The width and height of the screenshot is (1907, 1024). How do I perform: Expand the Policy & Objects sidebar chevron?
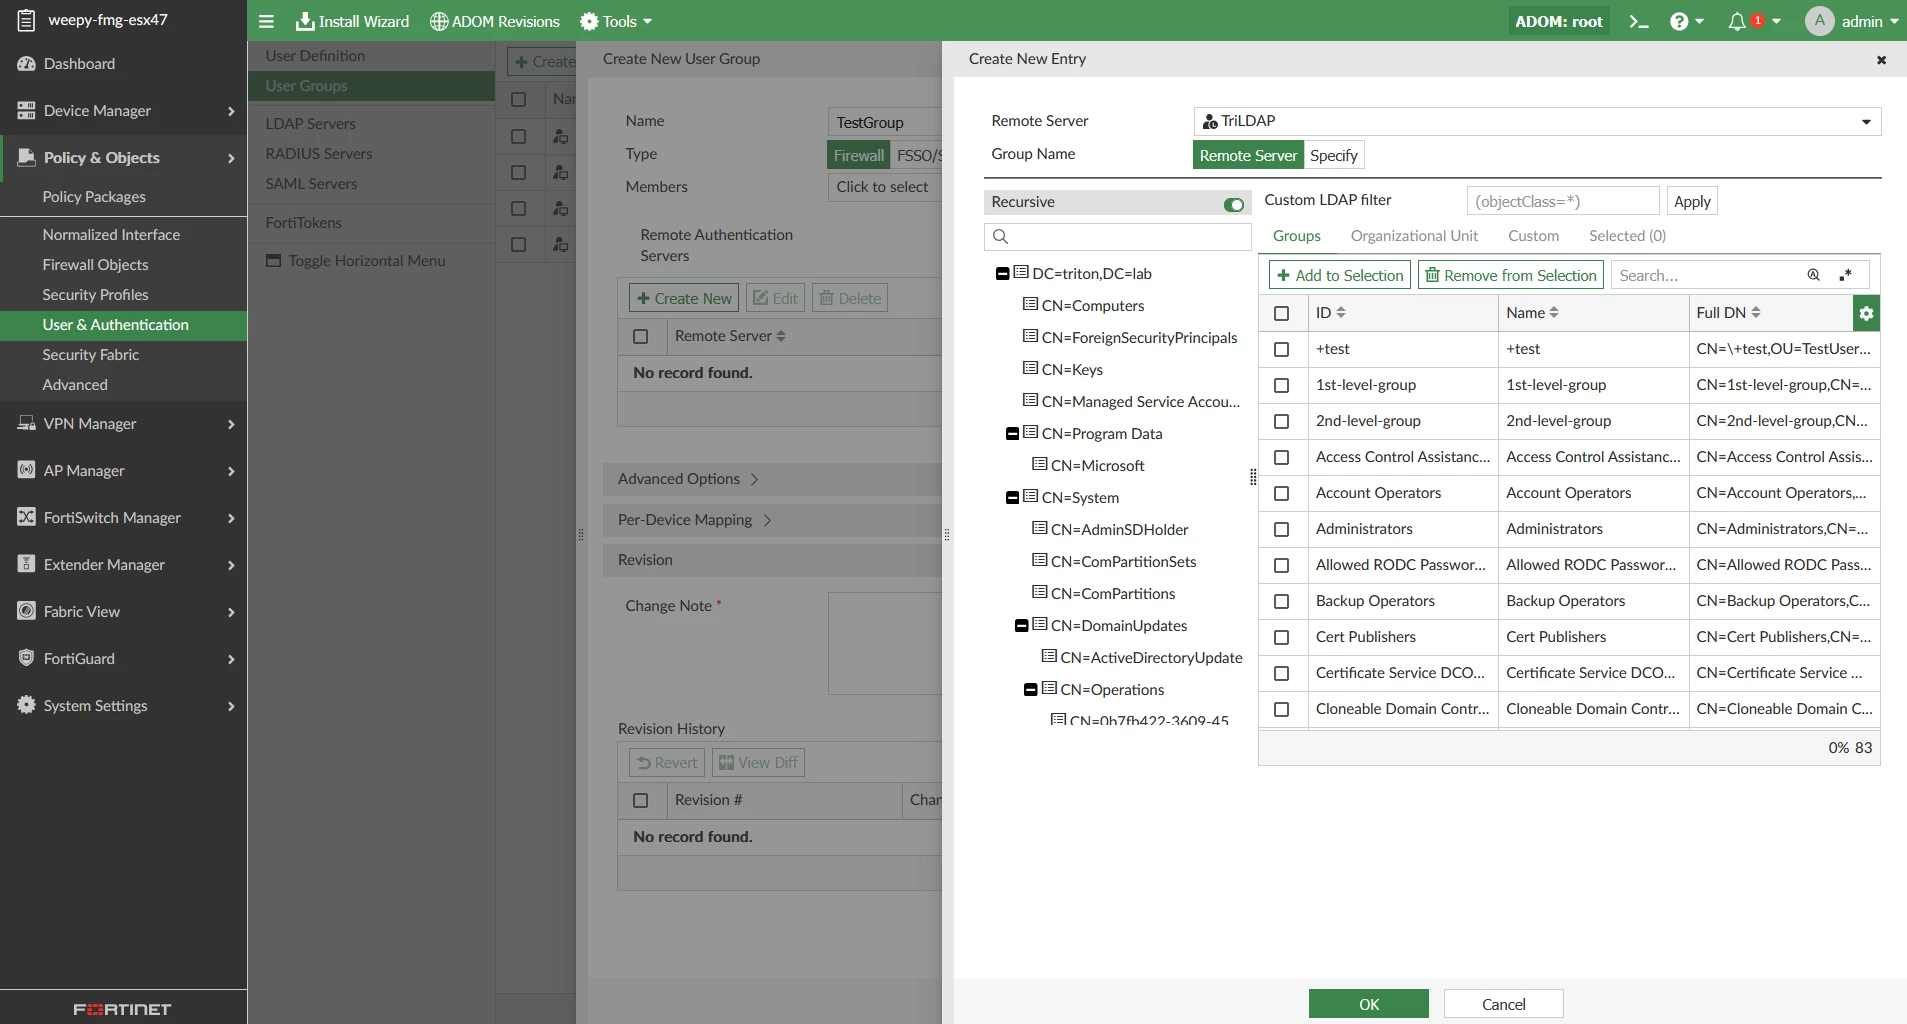coord(231,158)
